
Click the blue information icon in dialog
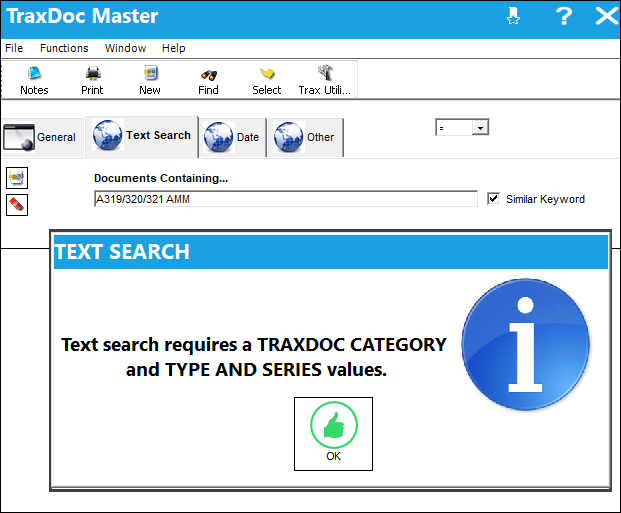click(x=526, y=344)
